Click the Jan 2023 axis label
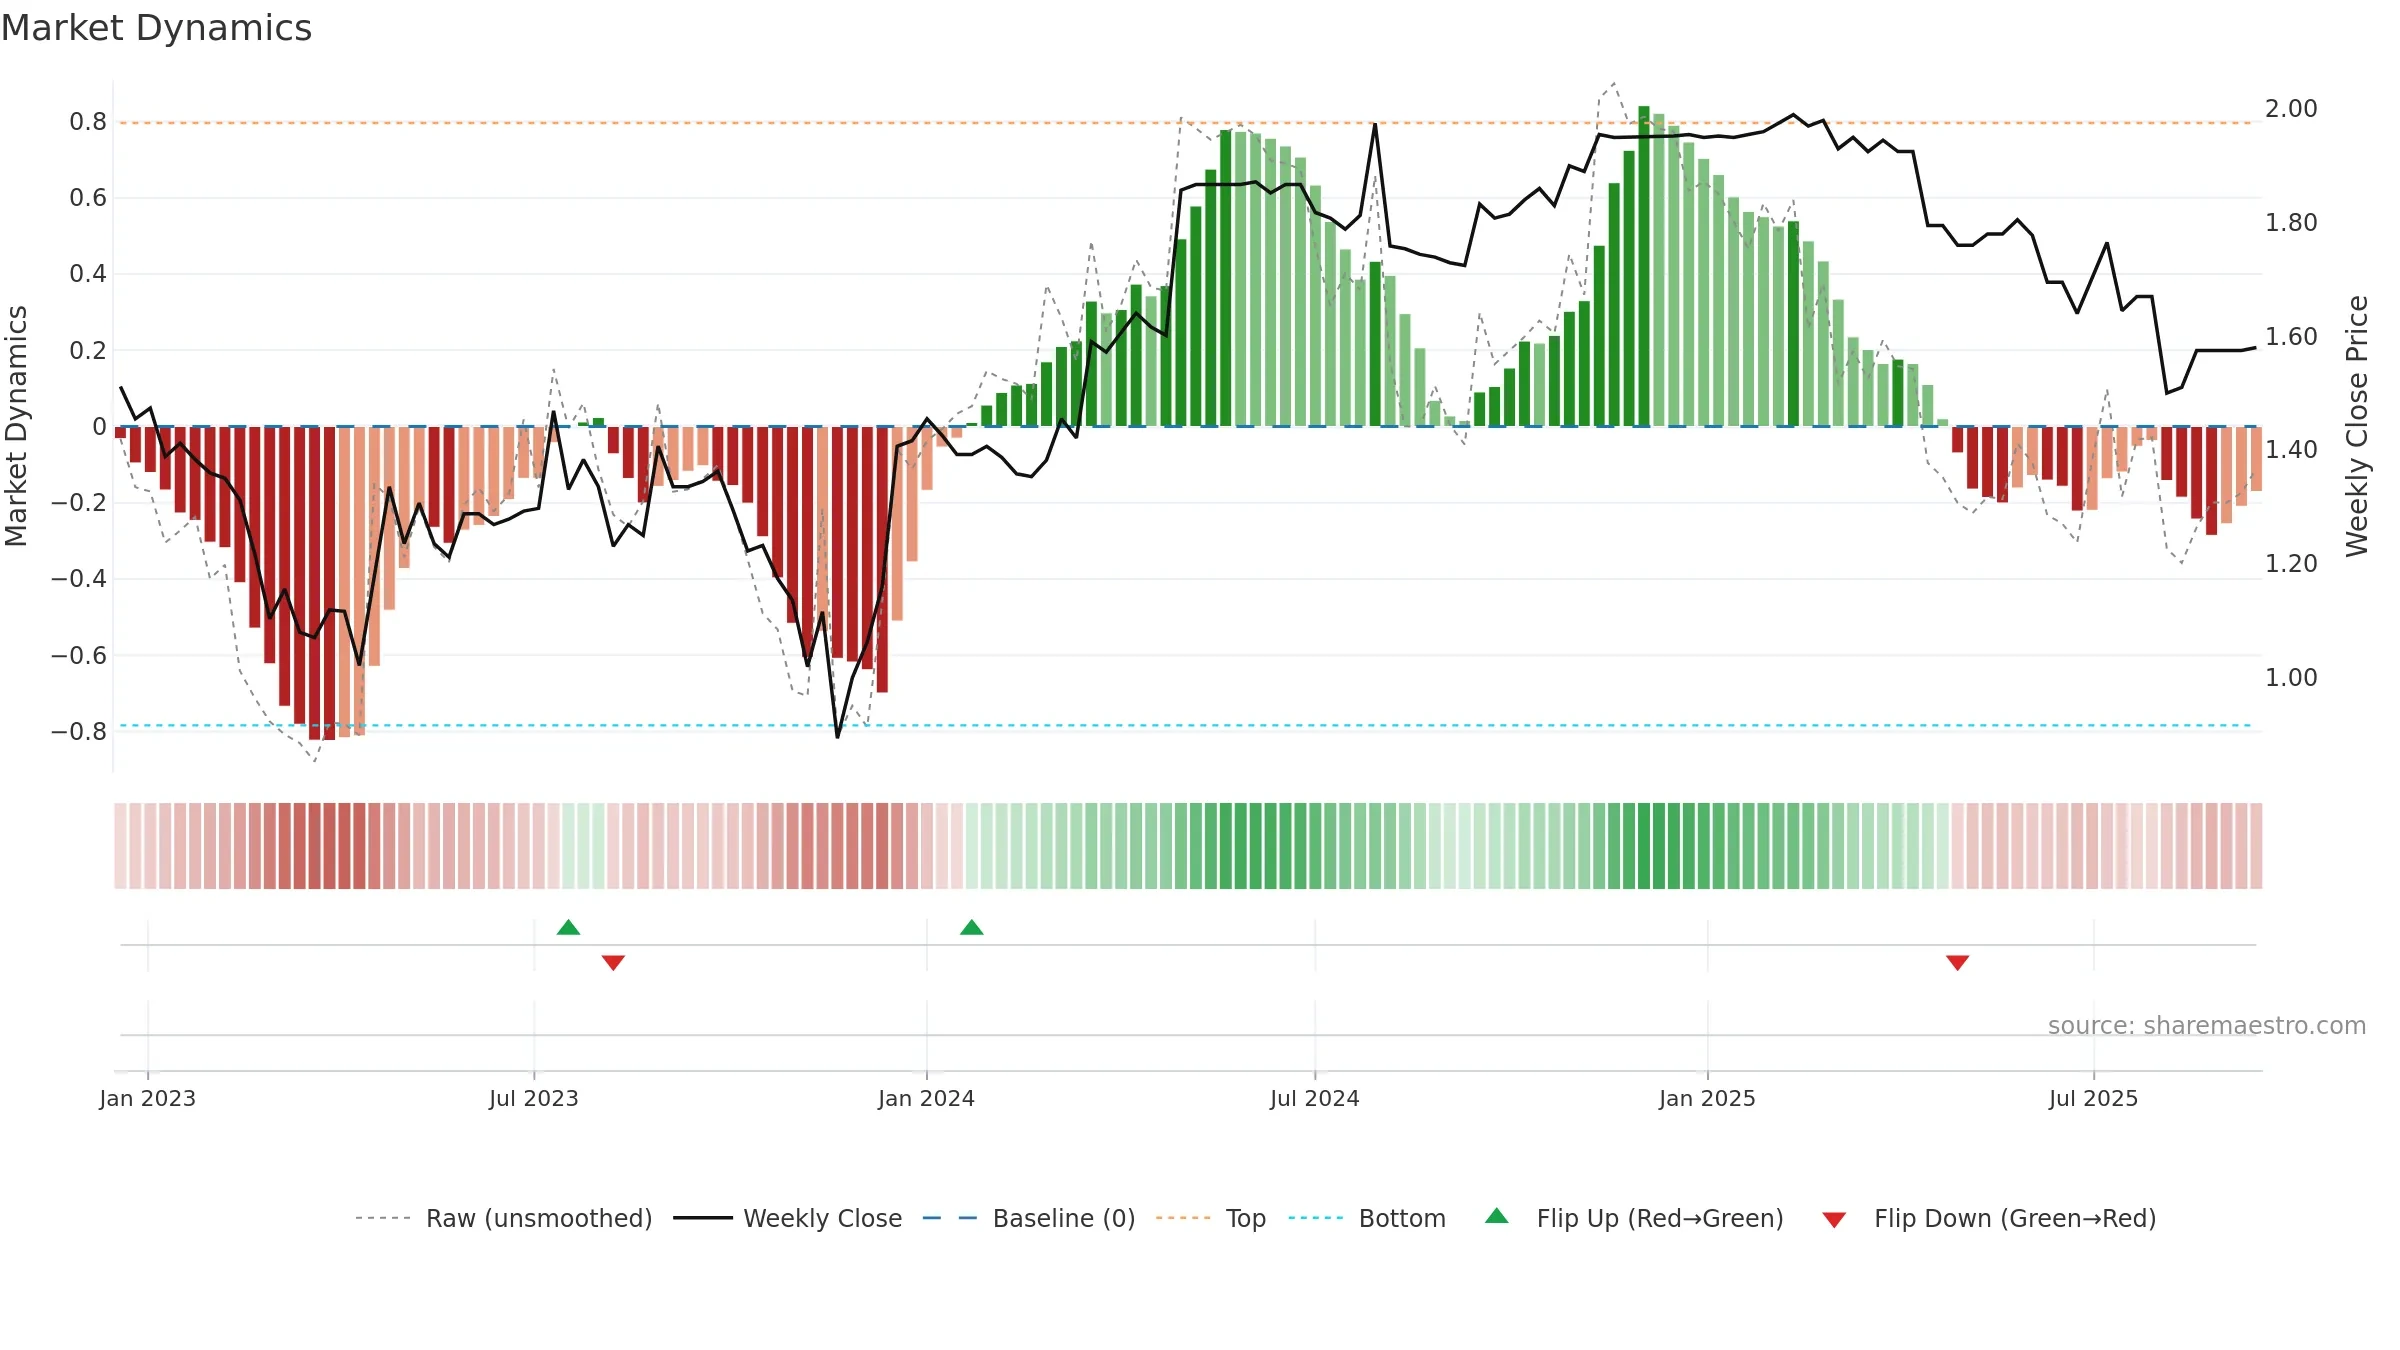The image size is (2400, 1350). click(x=148, y=1098)
